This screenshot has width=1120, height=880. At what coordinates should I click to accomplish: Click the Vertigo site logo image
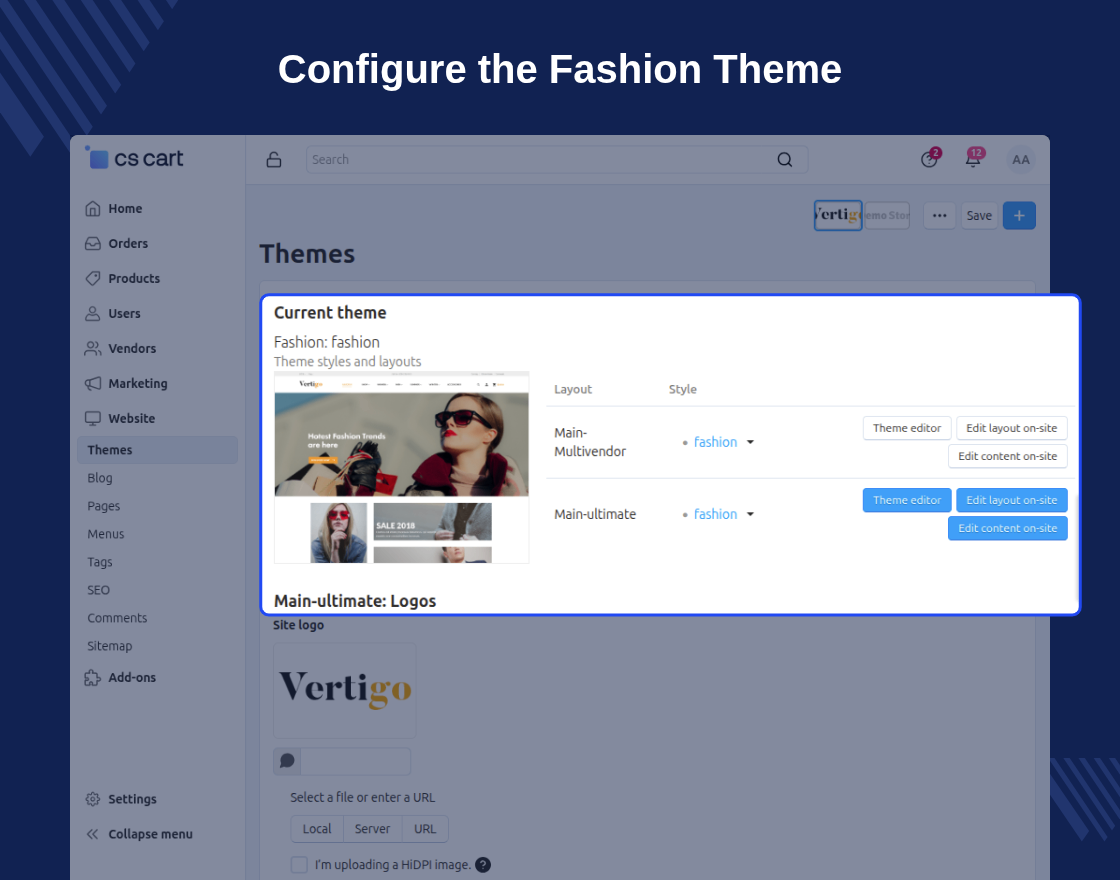tap(345, 690)
